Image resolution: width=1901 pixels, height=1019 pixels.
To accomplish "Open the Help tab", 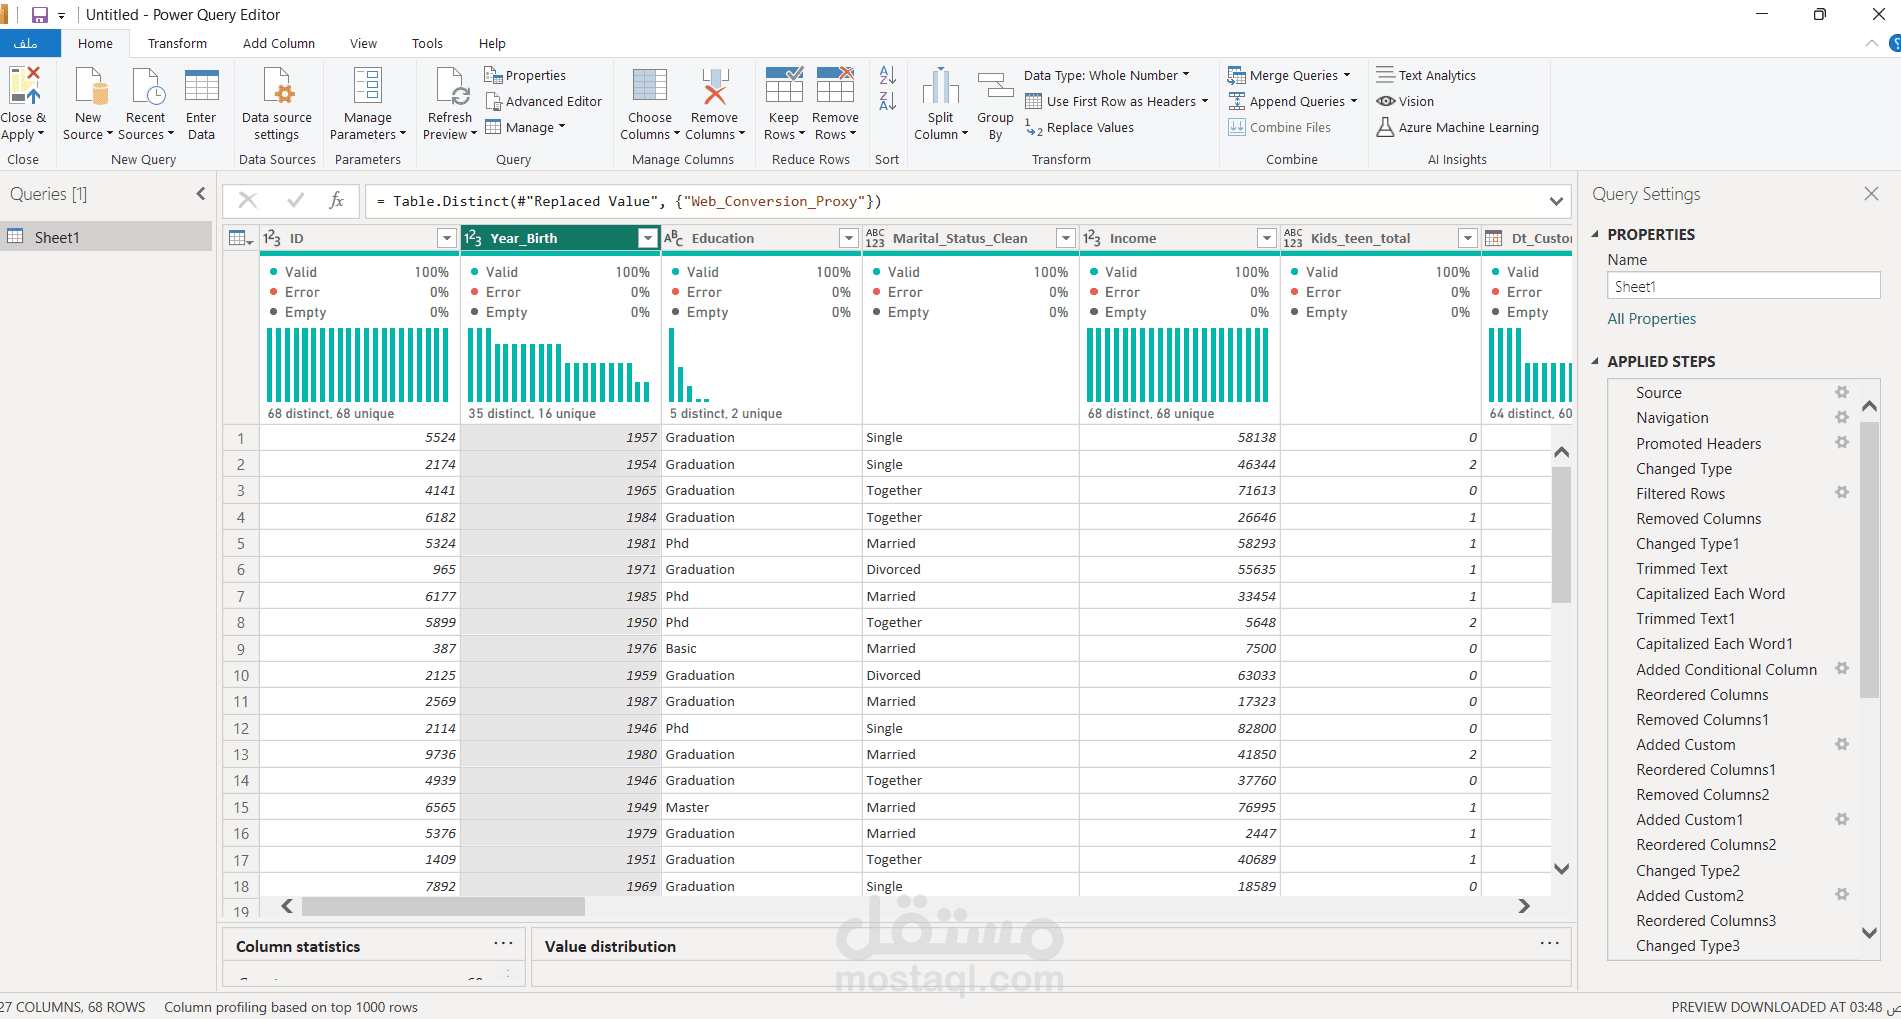I will click(x=492, y=43).
